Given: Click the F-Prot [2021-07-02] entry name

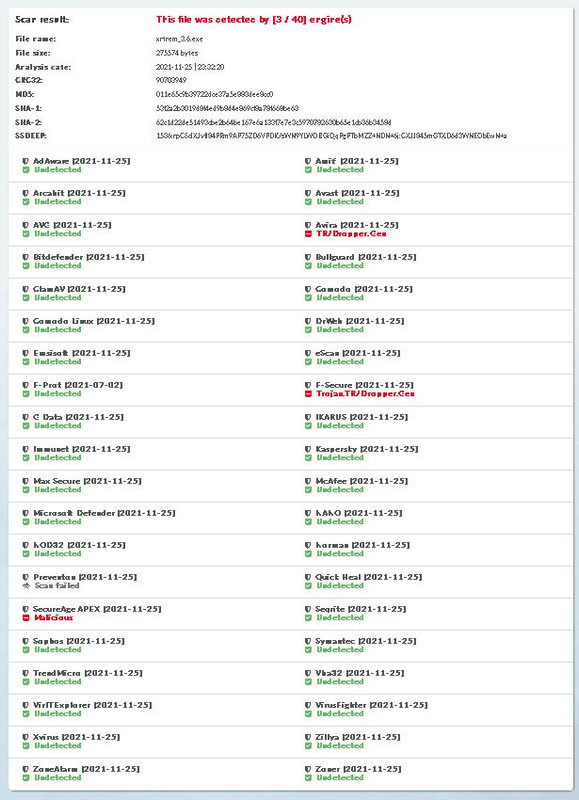Looking at the screenshot, I should pos(78,385).
